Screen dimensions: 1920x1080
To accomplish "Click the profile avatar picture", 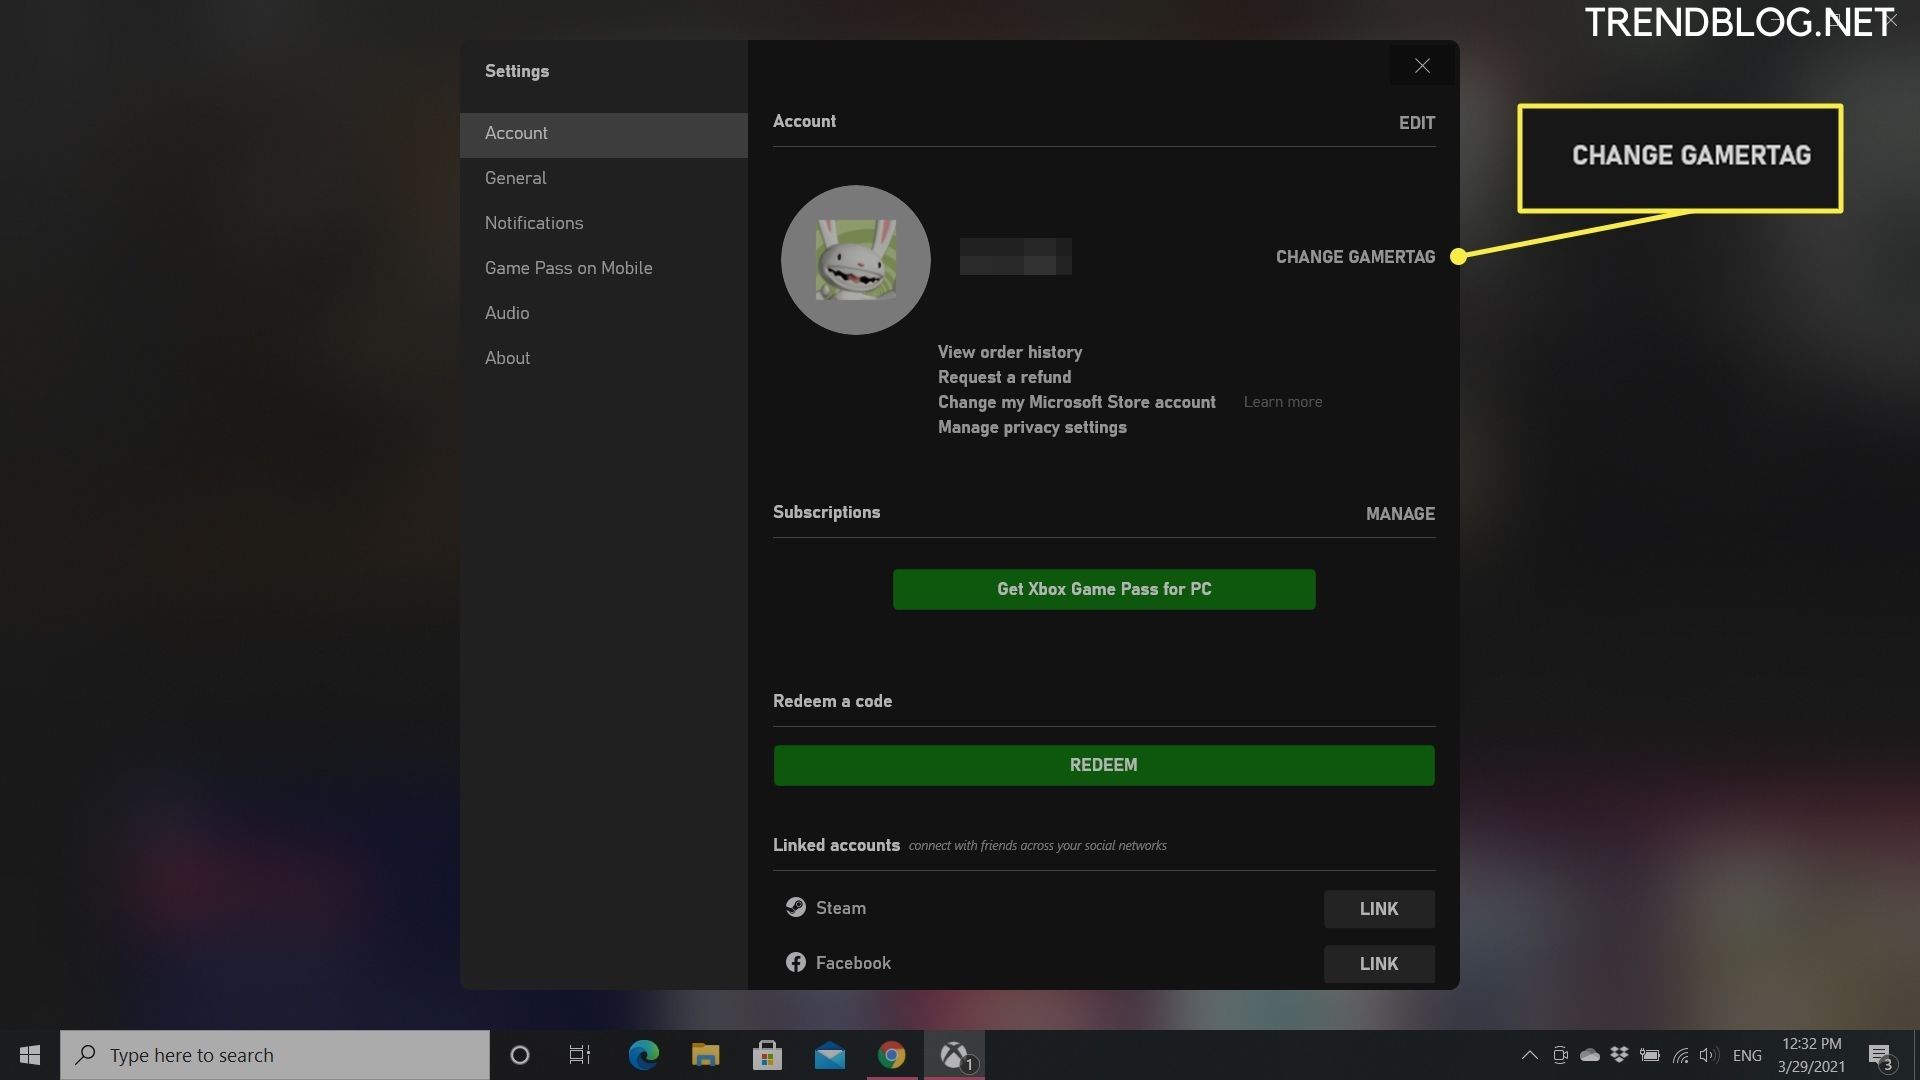I will click(855, 259).
